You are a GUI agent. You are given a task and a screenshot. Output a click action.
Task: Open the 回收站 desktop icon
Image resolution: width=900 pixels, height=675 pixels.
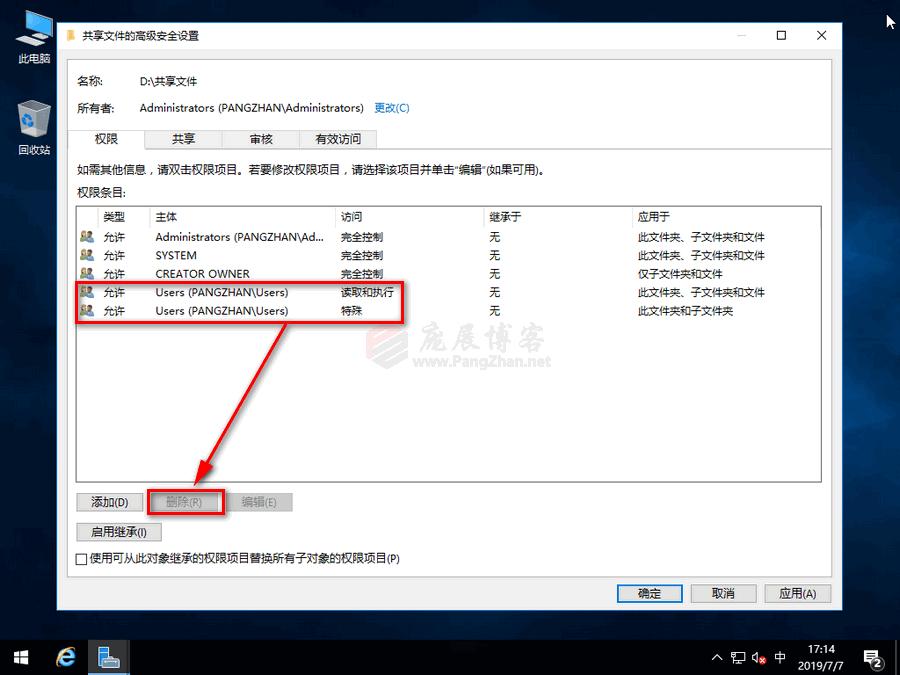point(32,120)
